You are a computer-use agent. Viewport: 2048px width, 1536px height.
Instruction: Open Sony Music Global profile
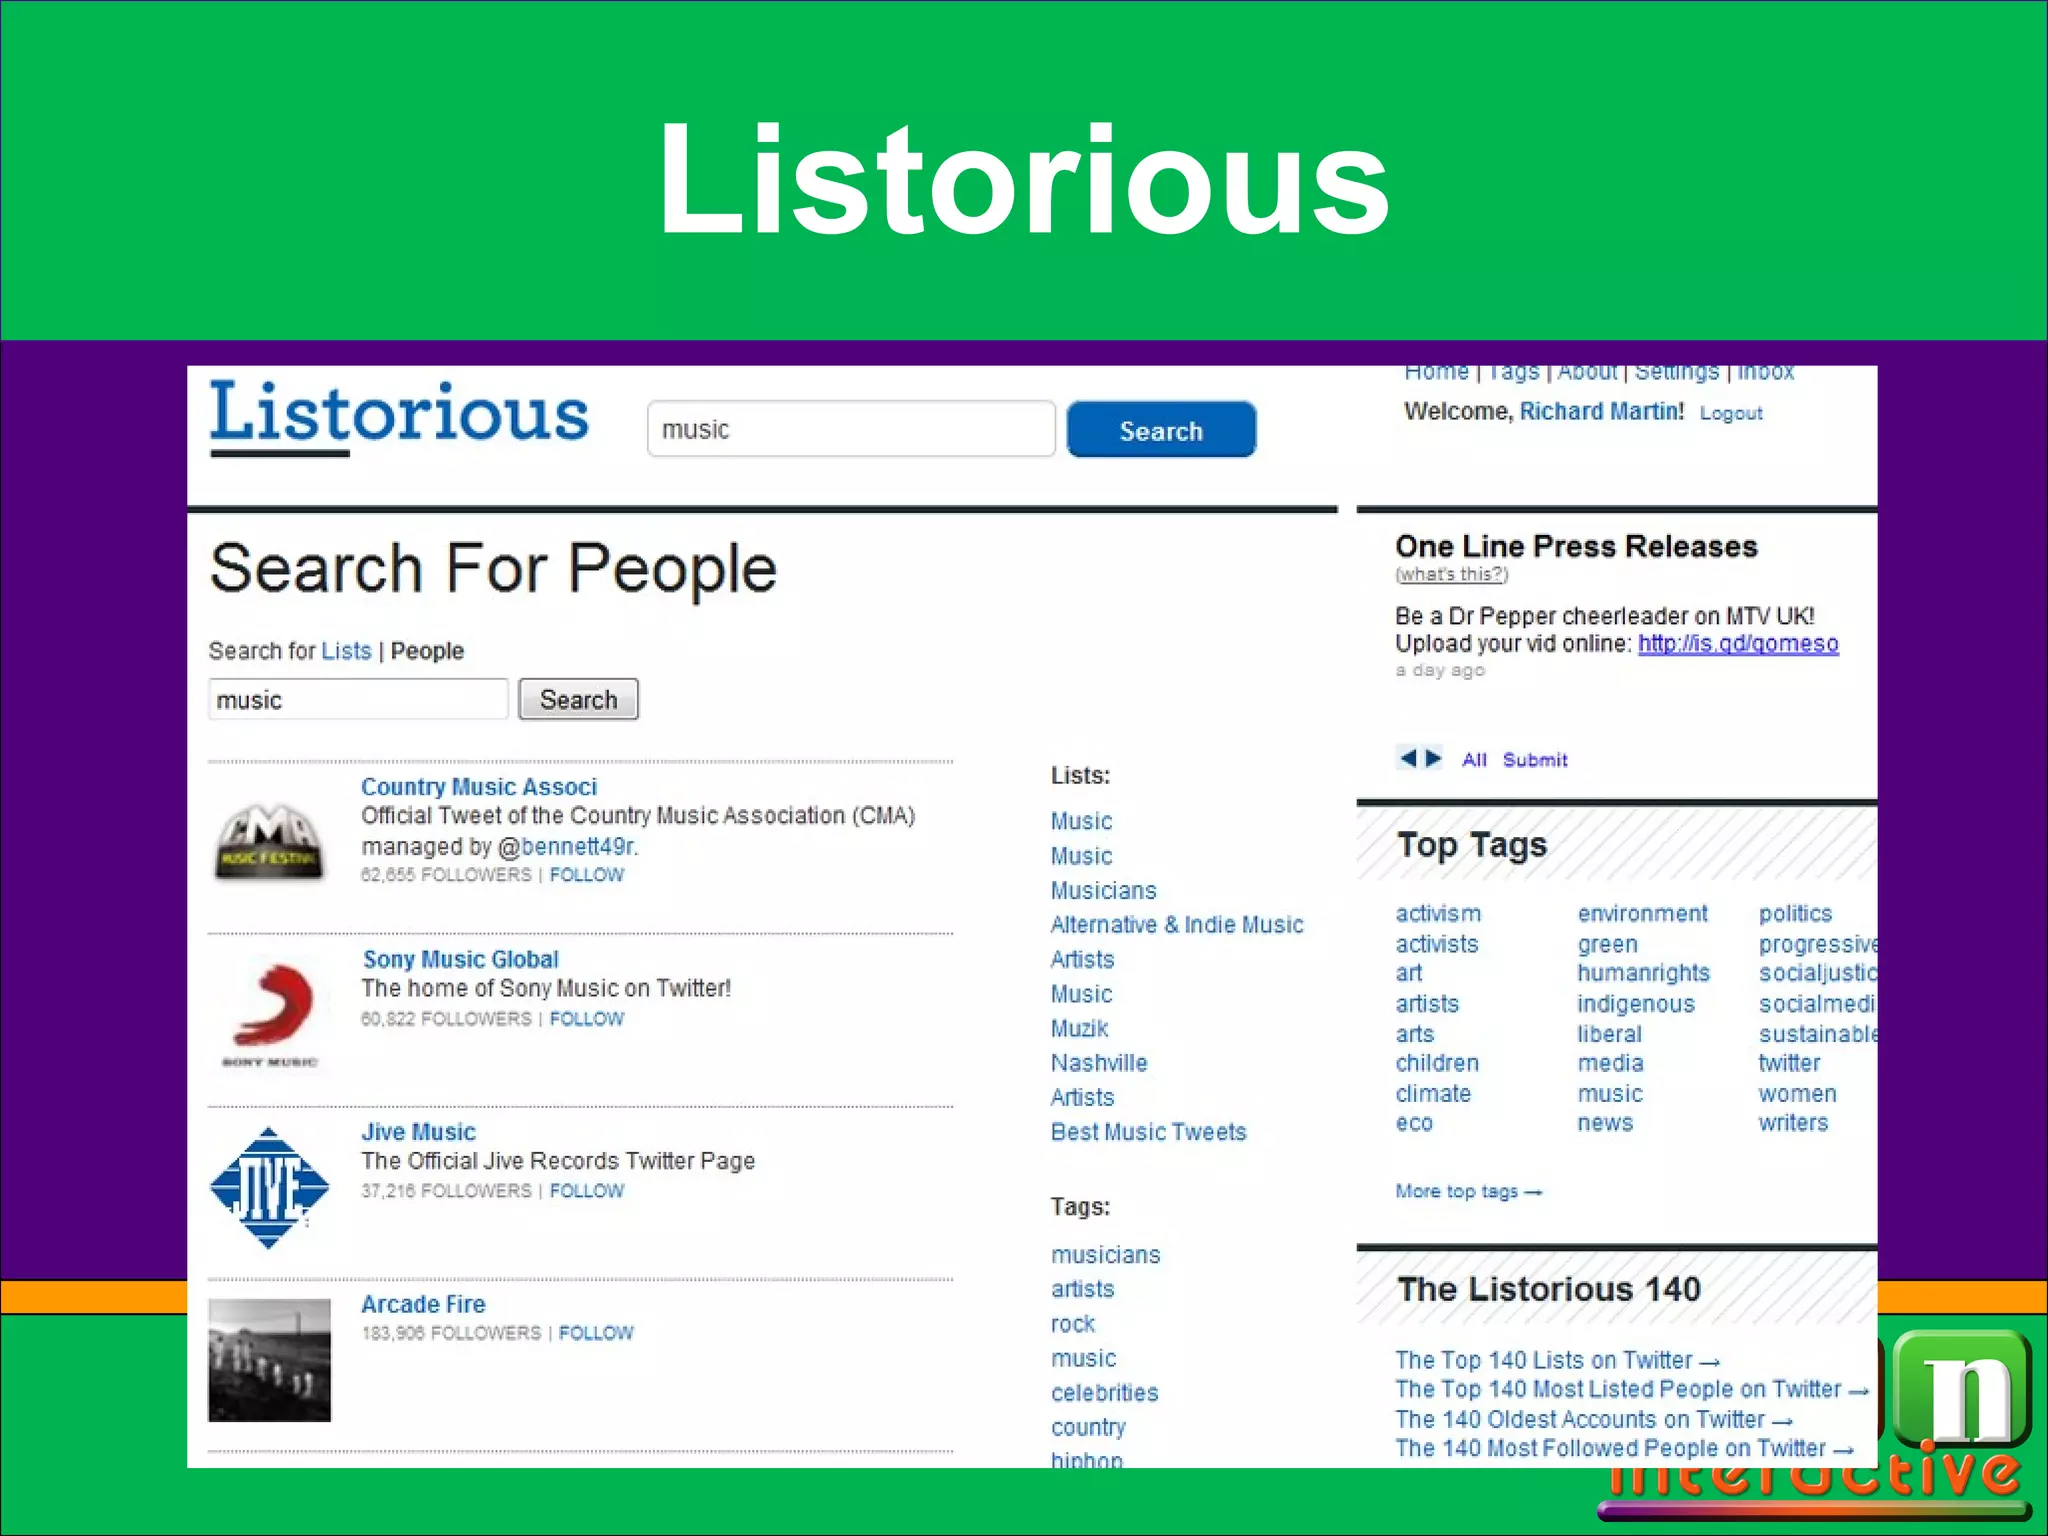point(460,959)
